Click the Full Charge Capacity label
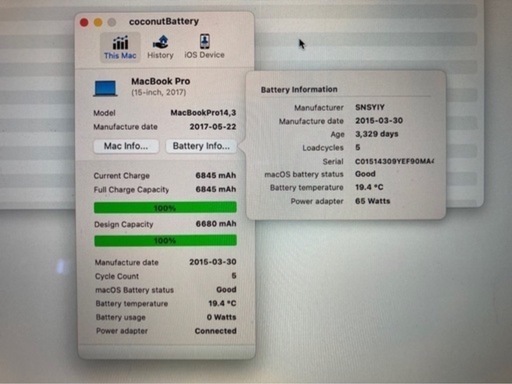This screenshot has width=512, height=384. pyautogui.click(x=131, y=190)
